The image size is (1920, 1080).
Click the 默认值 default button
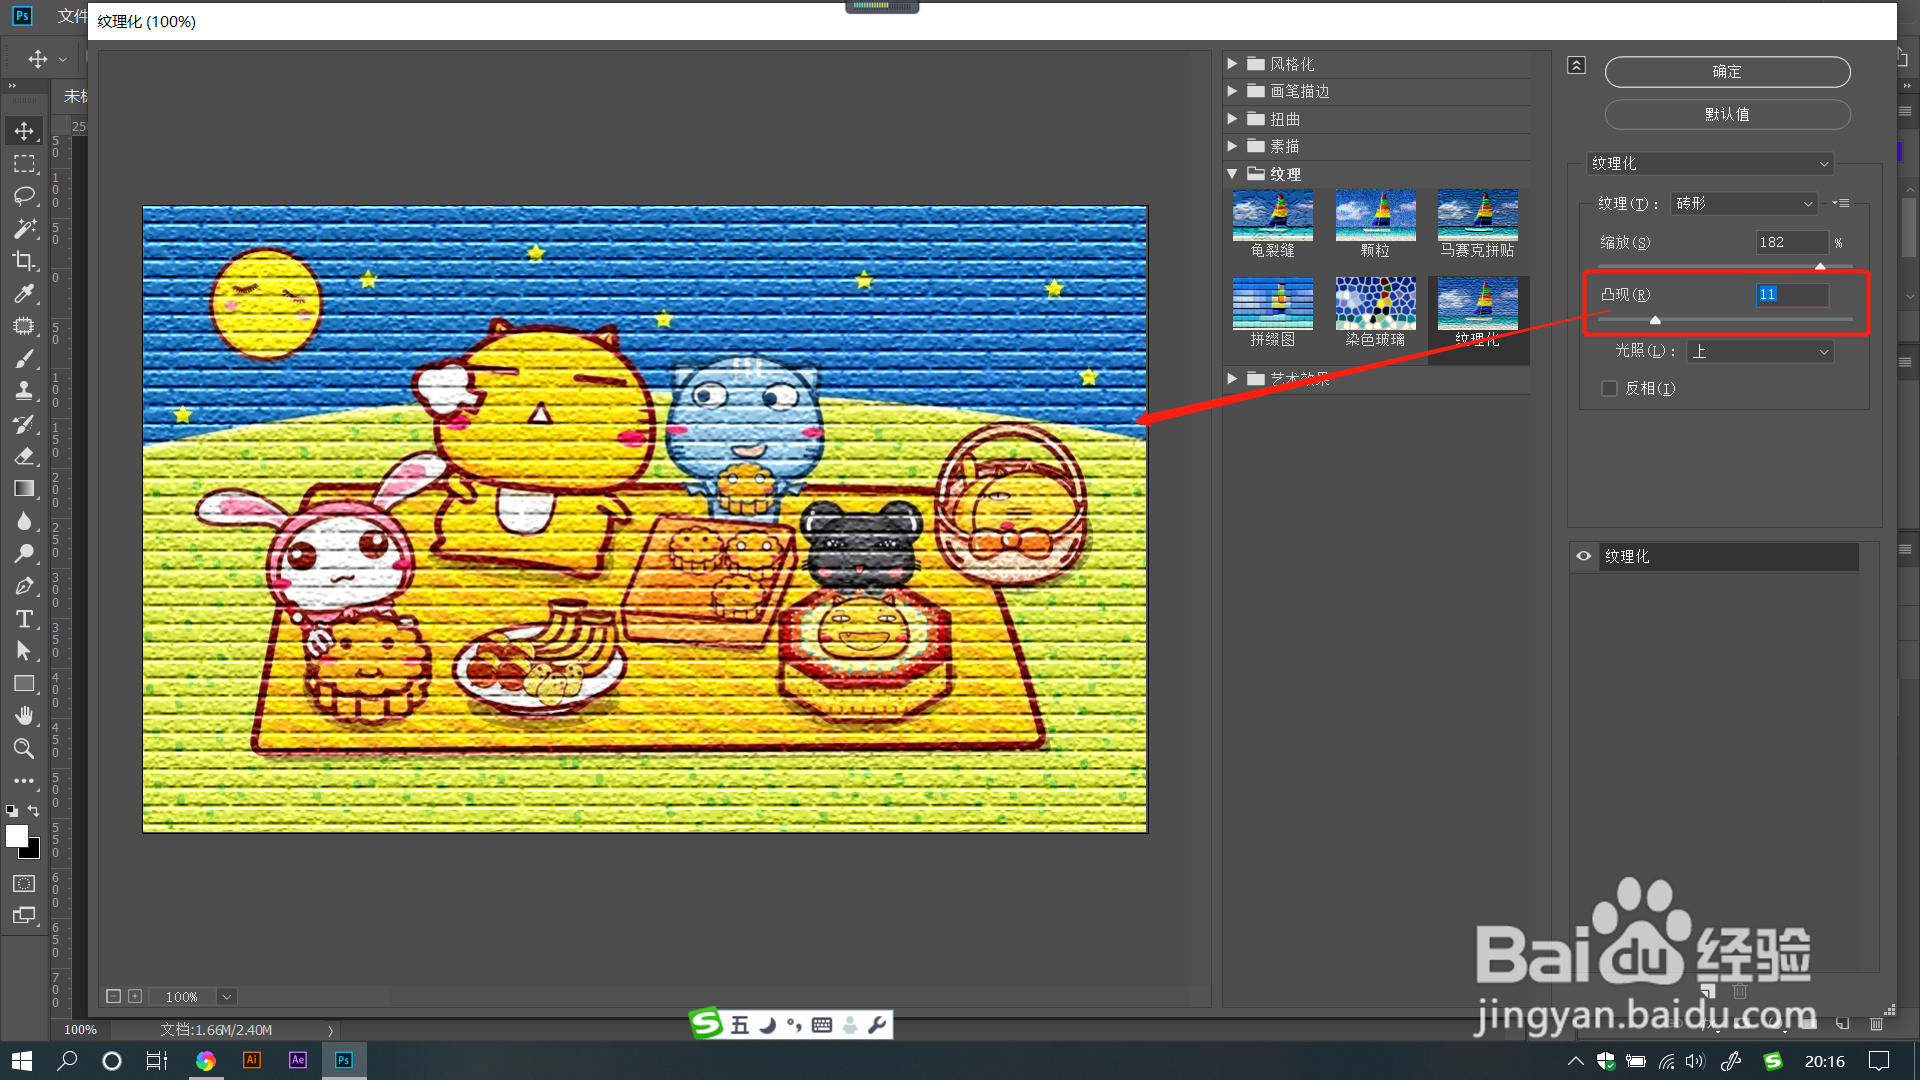tap(1727, 115)
